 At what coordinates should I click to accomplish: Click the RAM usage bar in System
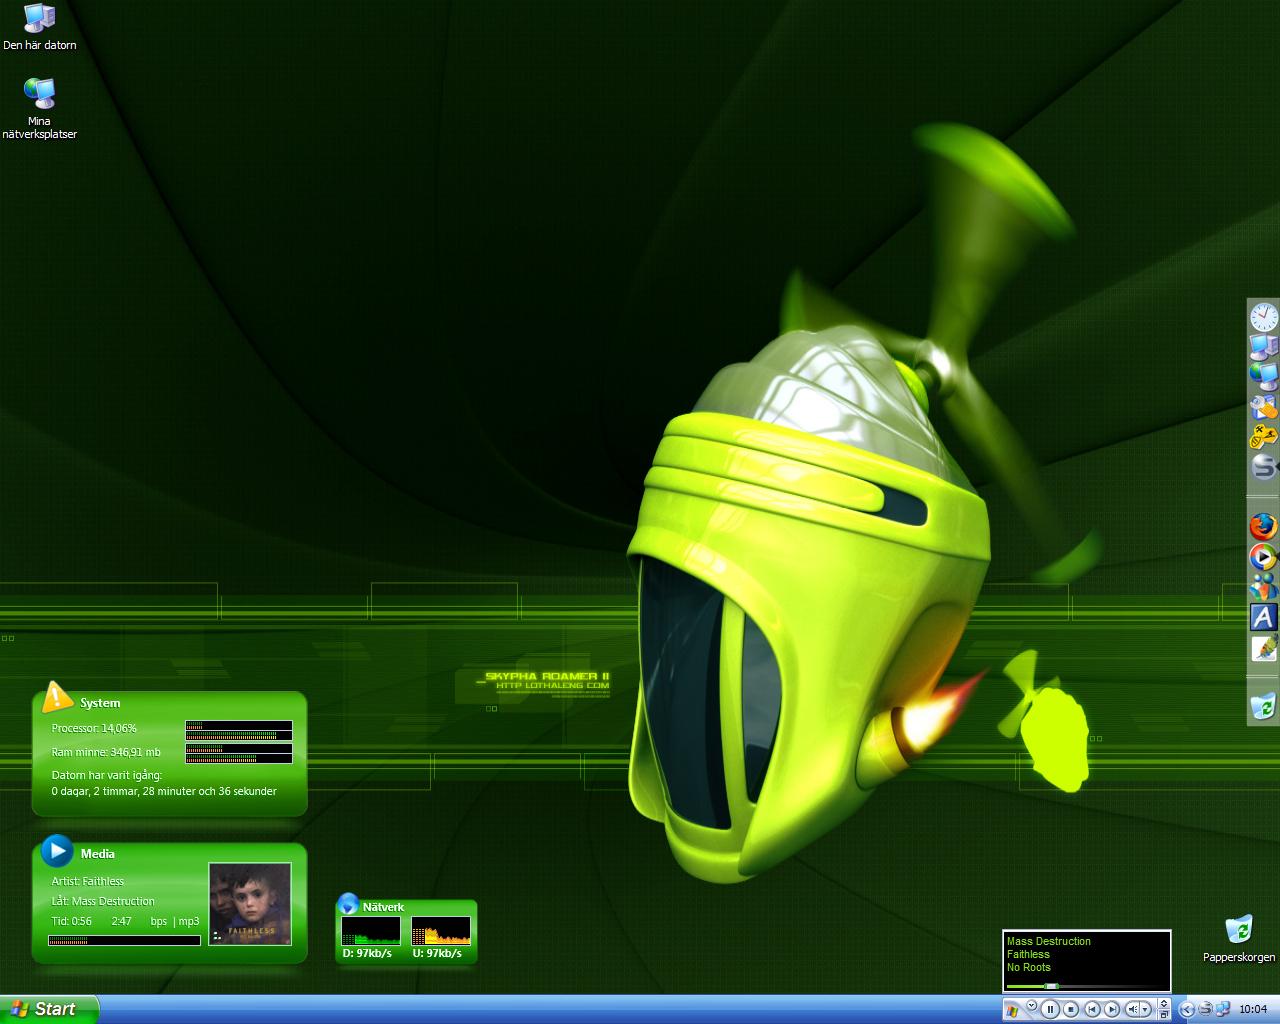tap(239, 753)
